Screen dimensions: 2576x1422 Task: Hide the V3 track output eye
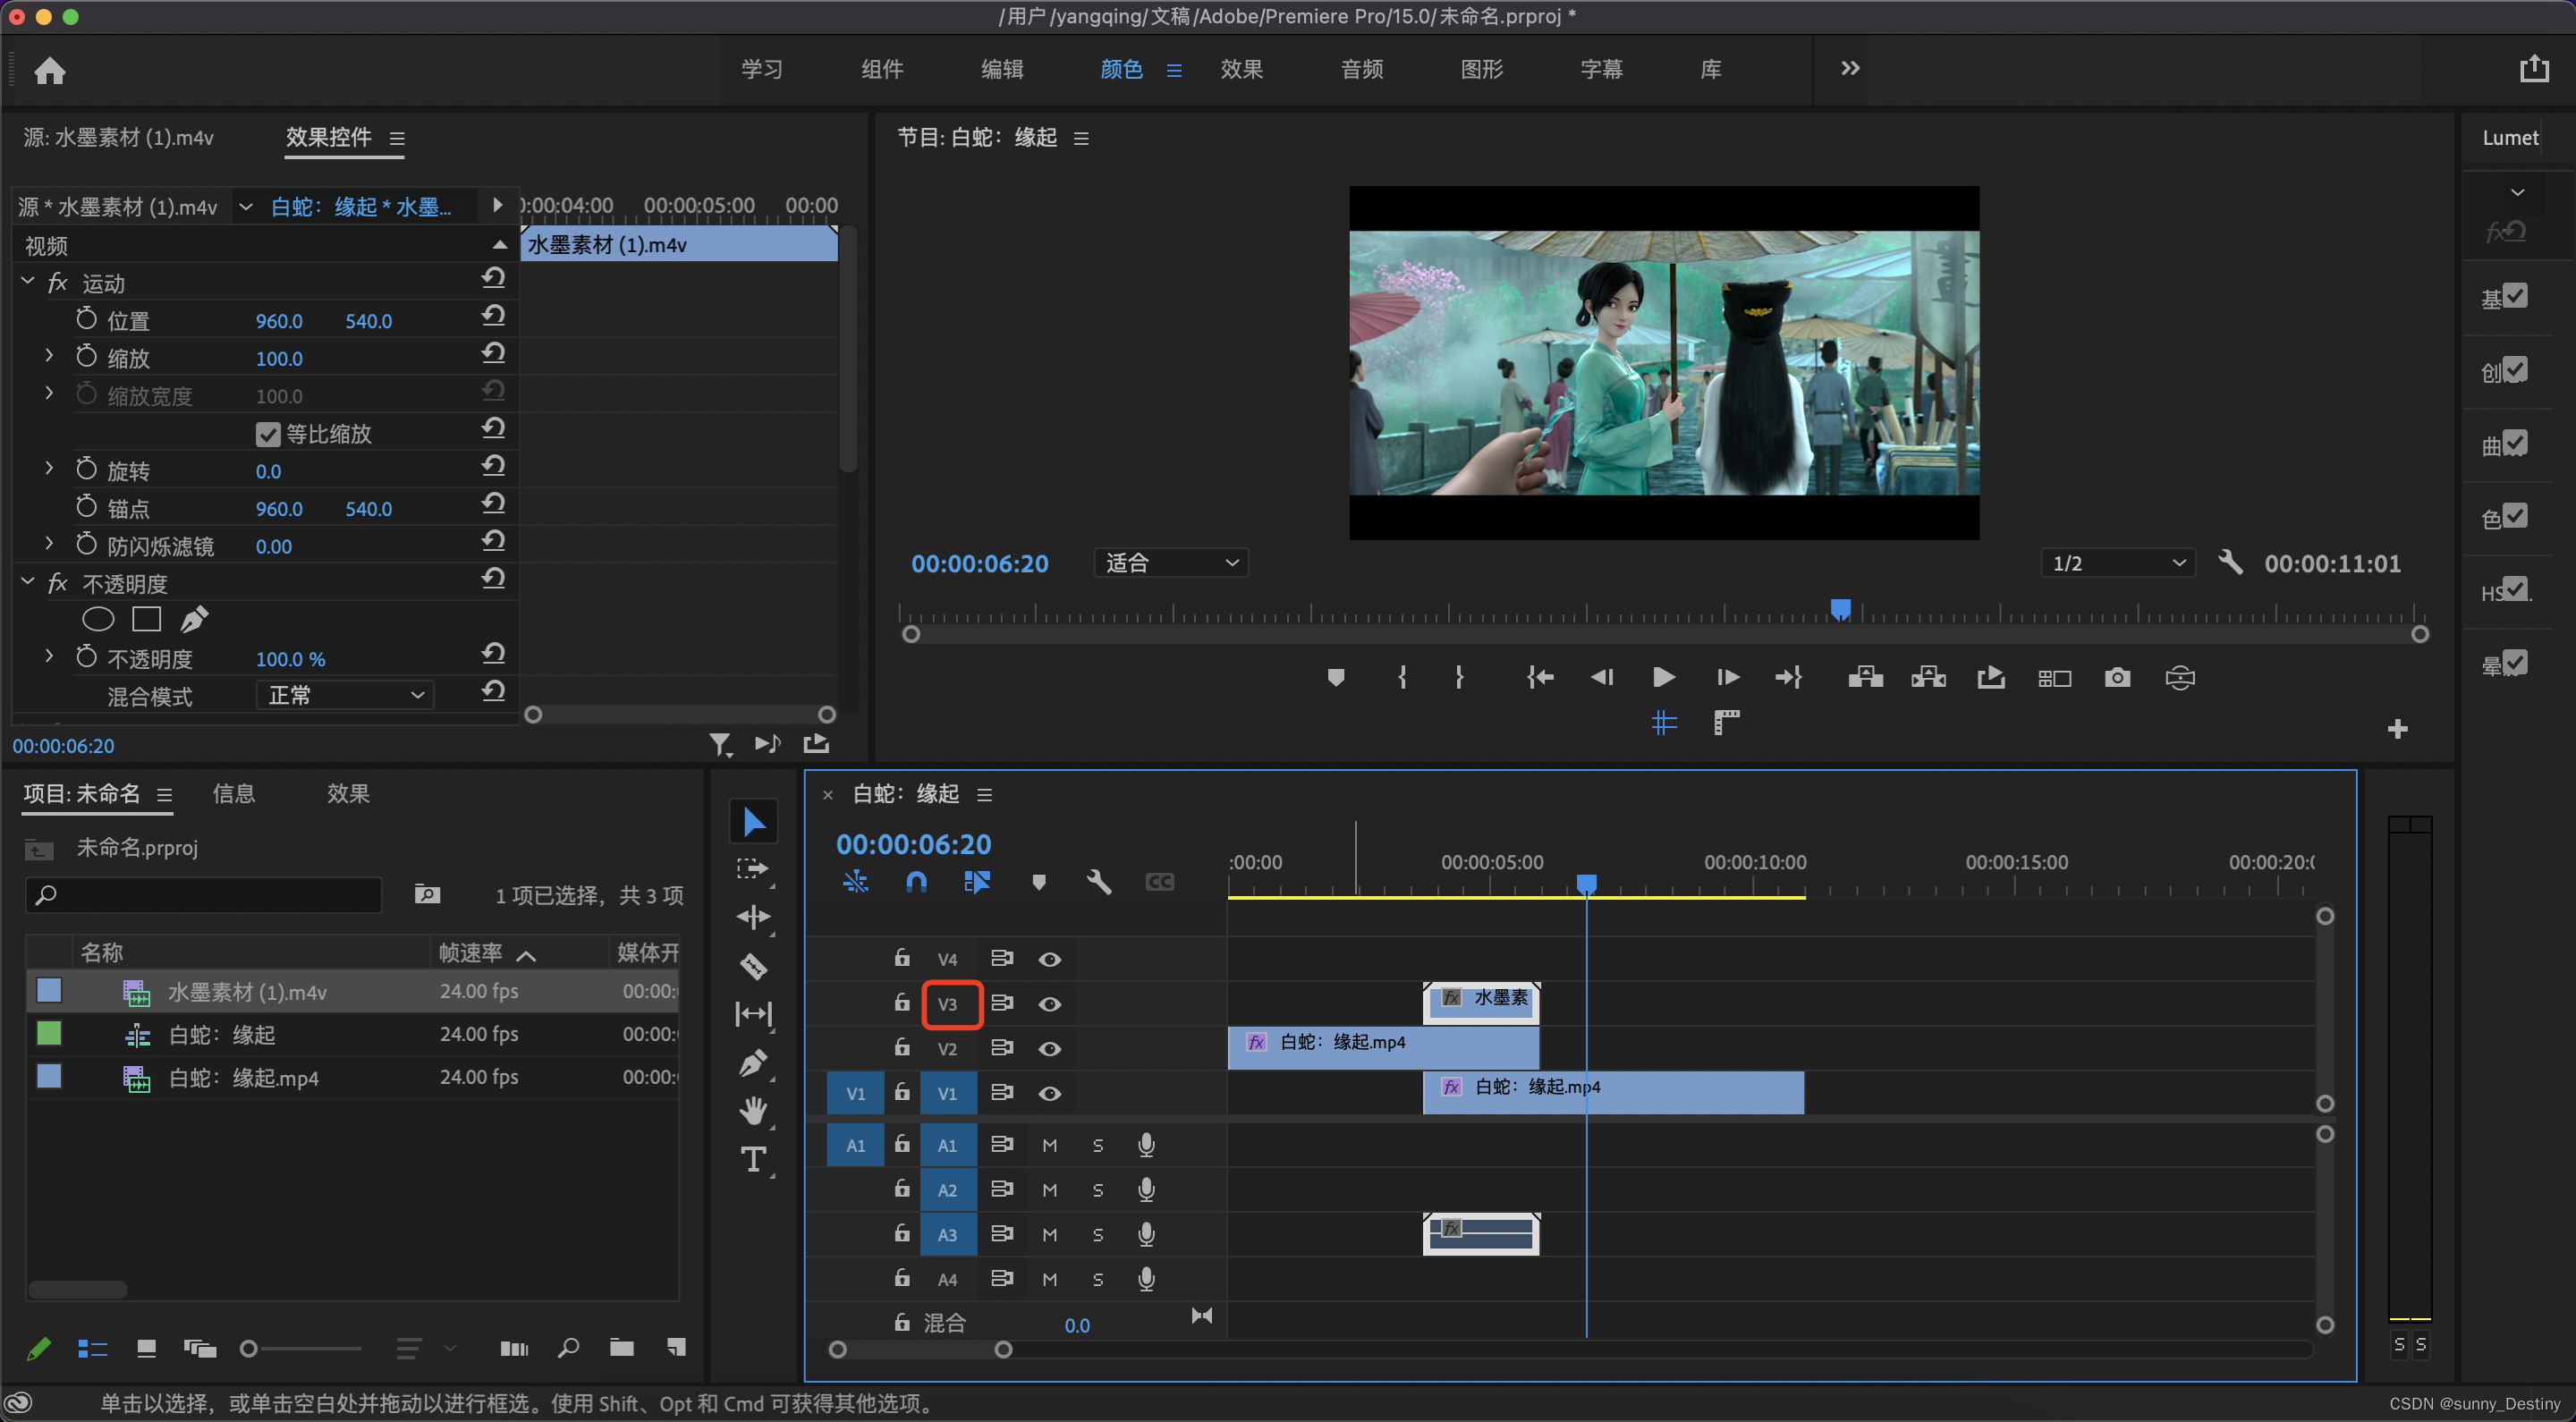[x=1049, y=1004]
